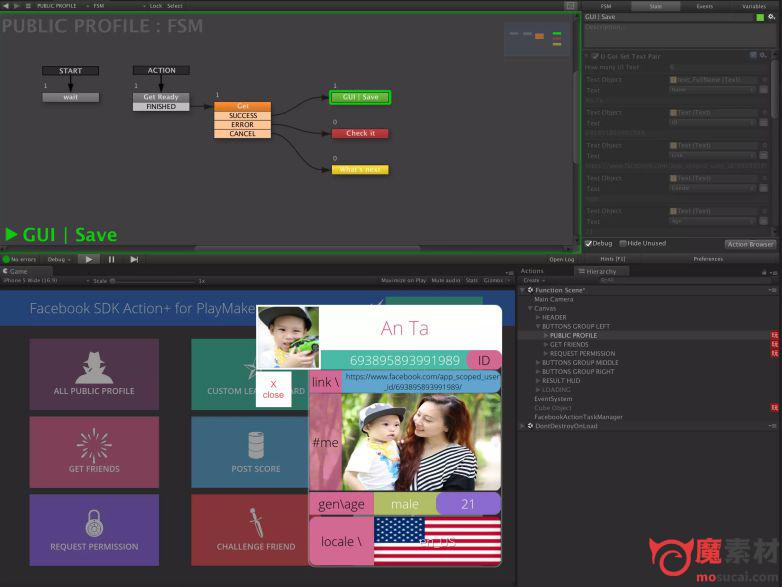The width and height of the screenshot is (782, 587).
Task: Click the Step button in FSM editor
Action: click(134, 259)
